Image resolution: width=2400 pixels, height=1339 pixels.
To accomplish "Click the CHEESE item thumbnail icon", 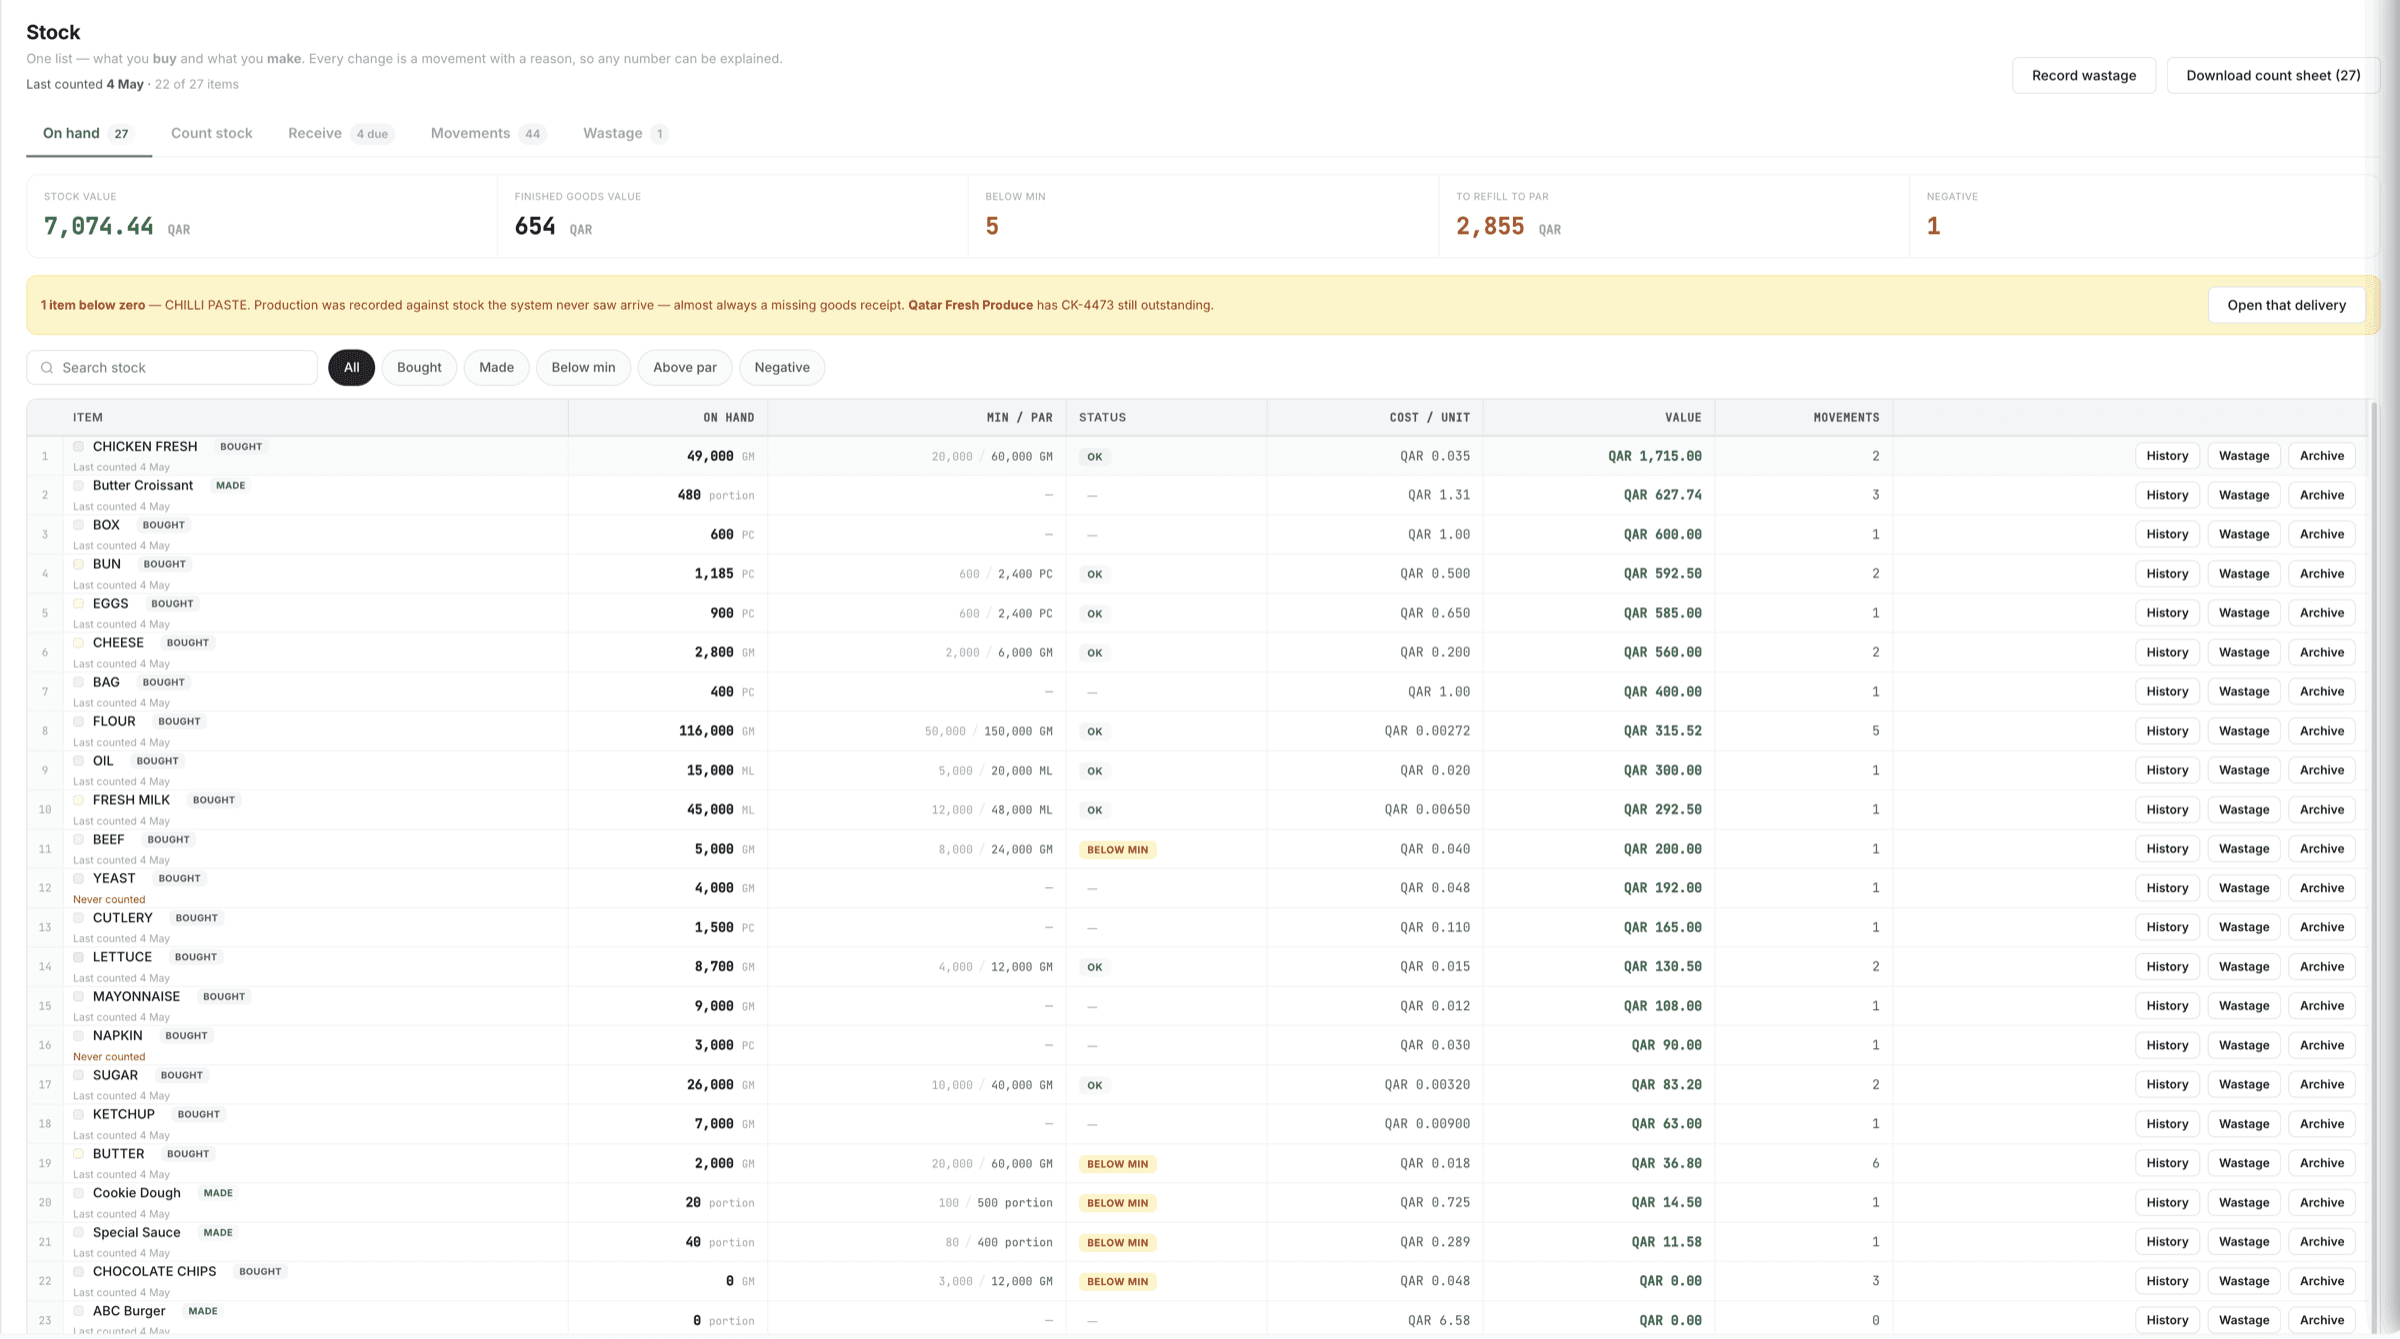I will [79, 643].
